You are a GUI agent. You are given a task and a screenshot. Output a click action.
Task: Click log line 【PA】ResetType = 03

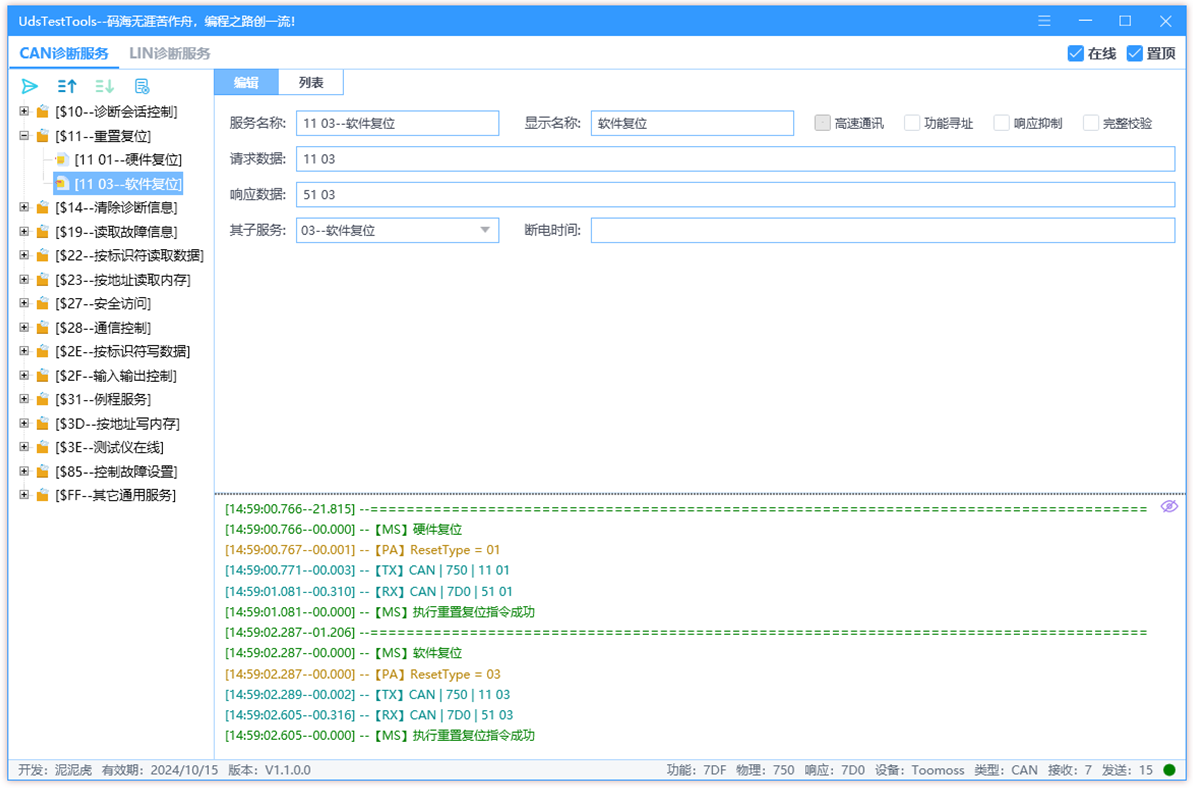click(362, 674)
